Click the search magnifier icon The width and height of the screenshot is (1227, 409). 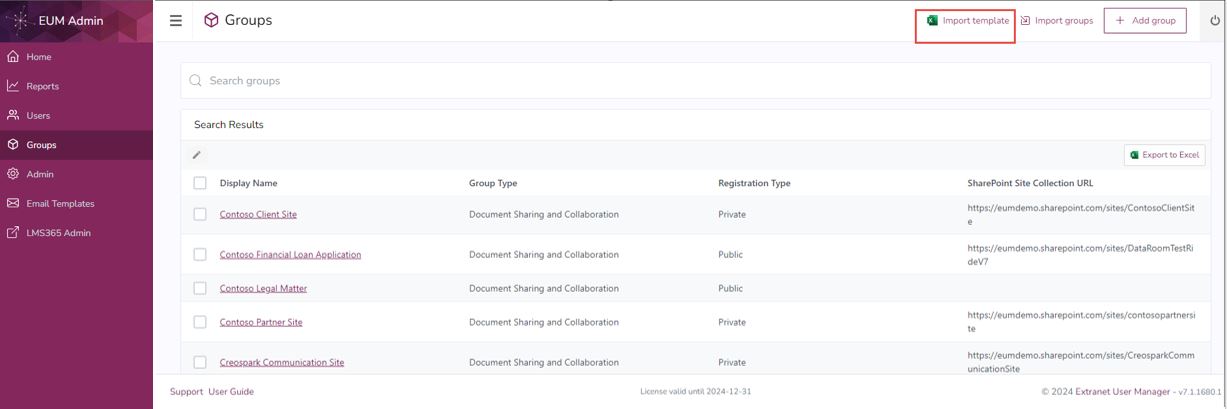point(196,81)
